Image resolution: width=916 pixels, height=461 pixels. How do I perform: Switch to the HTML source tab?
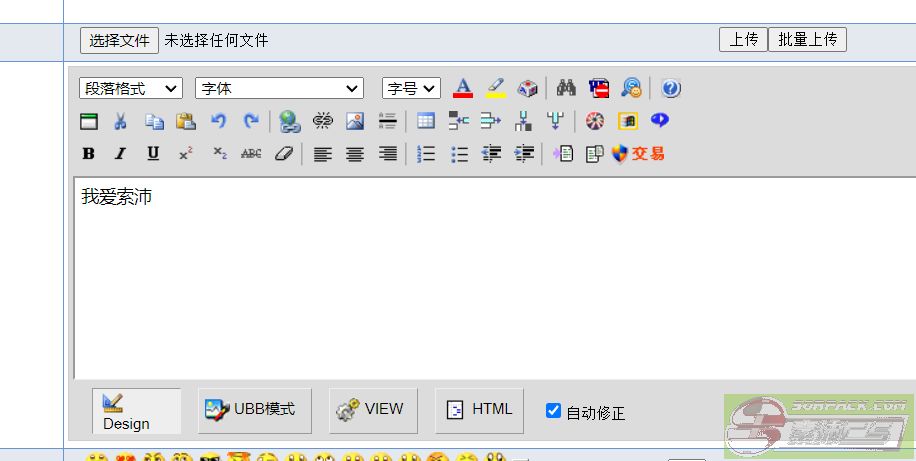pos(479,410)
